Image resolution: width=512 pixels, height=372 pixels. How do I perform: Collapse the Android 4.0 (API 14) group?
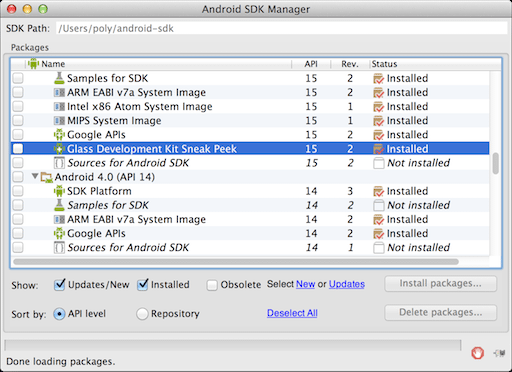pos(35,176)
